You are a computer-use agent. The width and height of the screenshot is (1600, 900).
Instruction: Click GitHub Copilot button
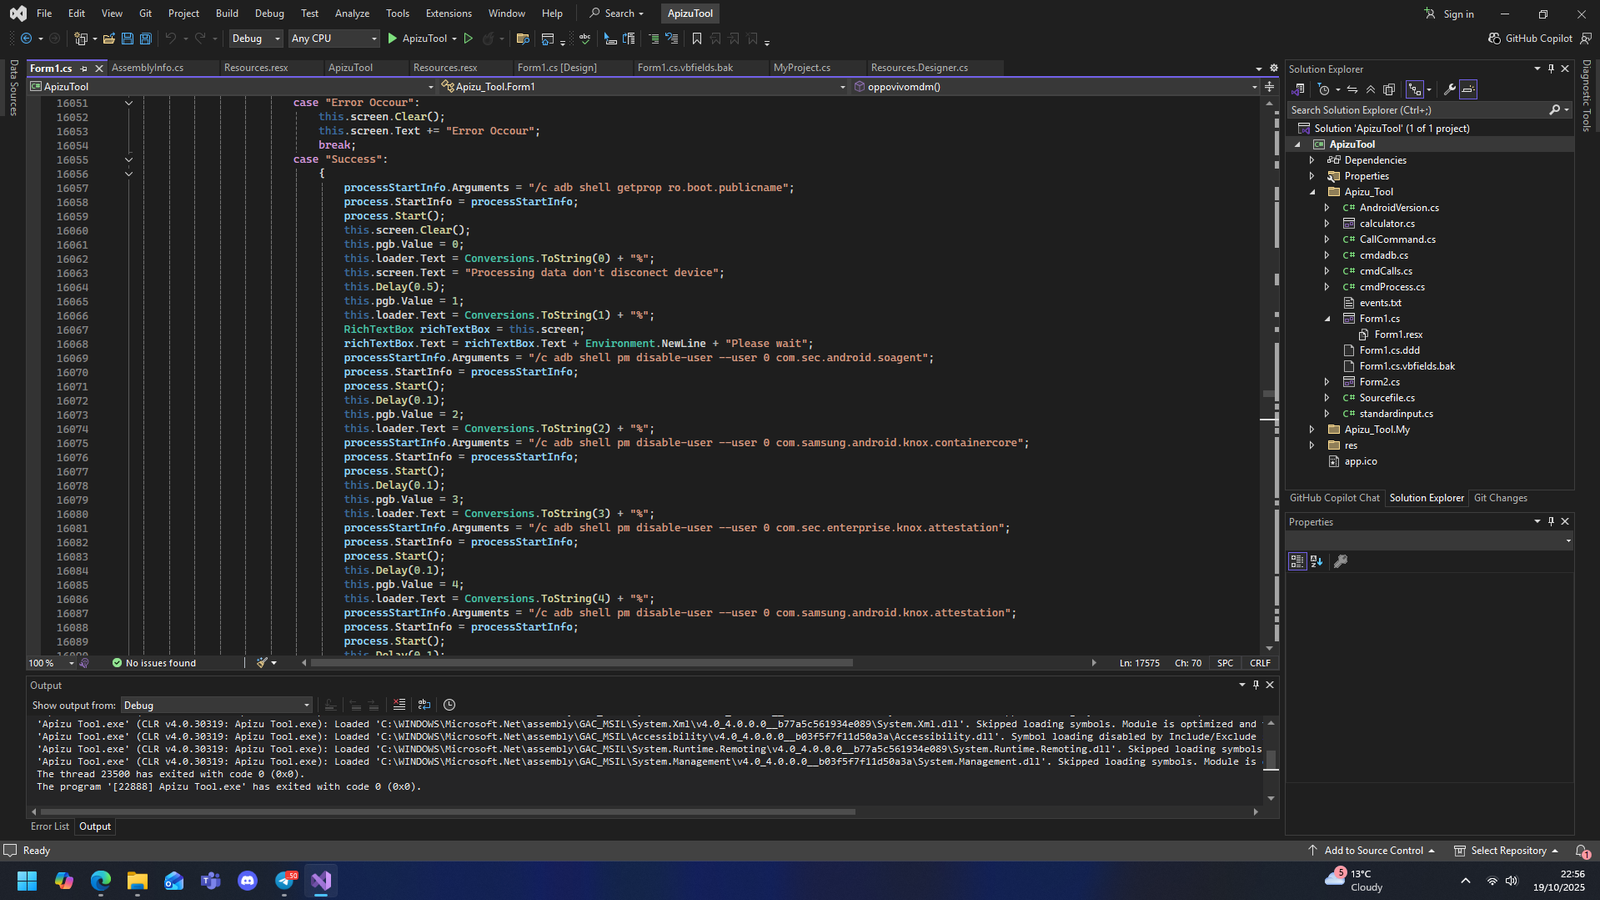pyautogui.click(x=1530, y=39)
